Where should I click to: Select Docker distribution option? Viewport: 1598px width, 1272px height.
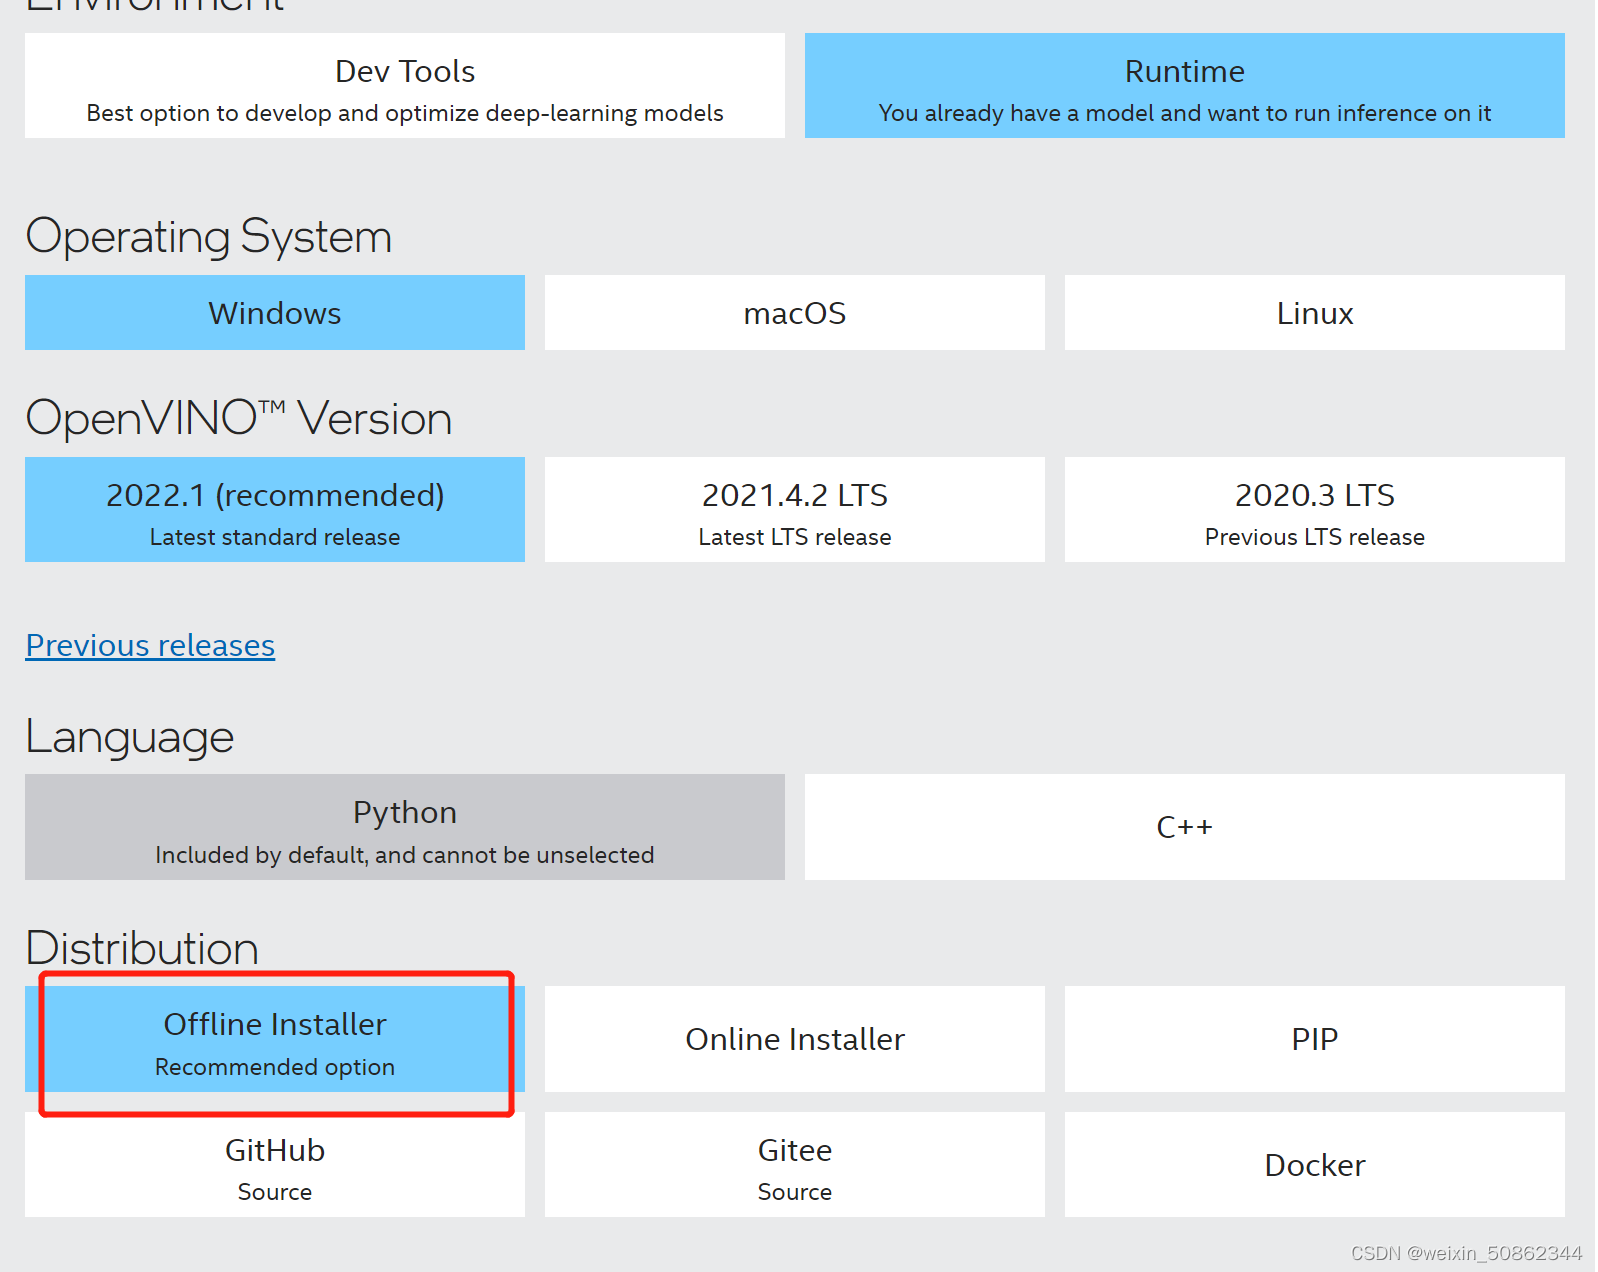(x=1315, y=1165)
